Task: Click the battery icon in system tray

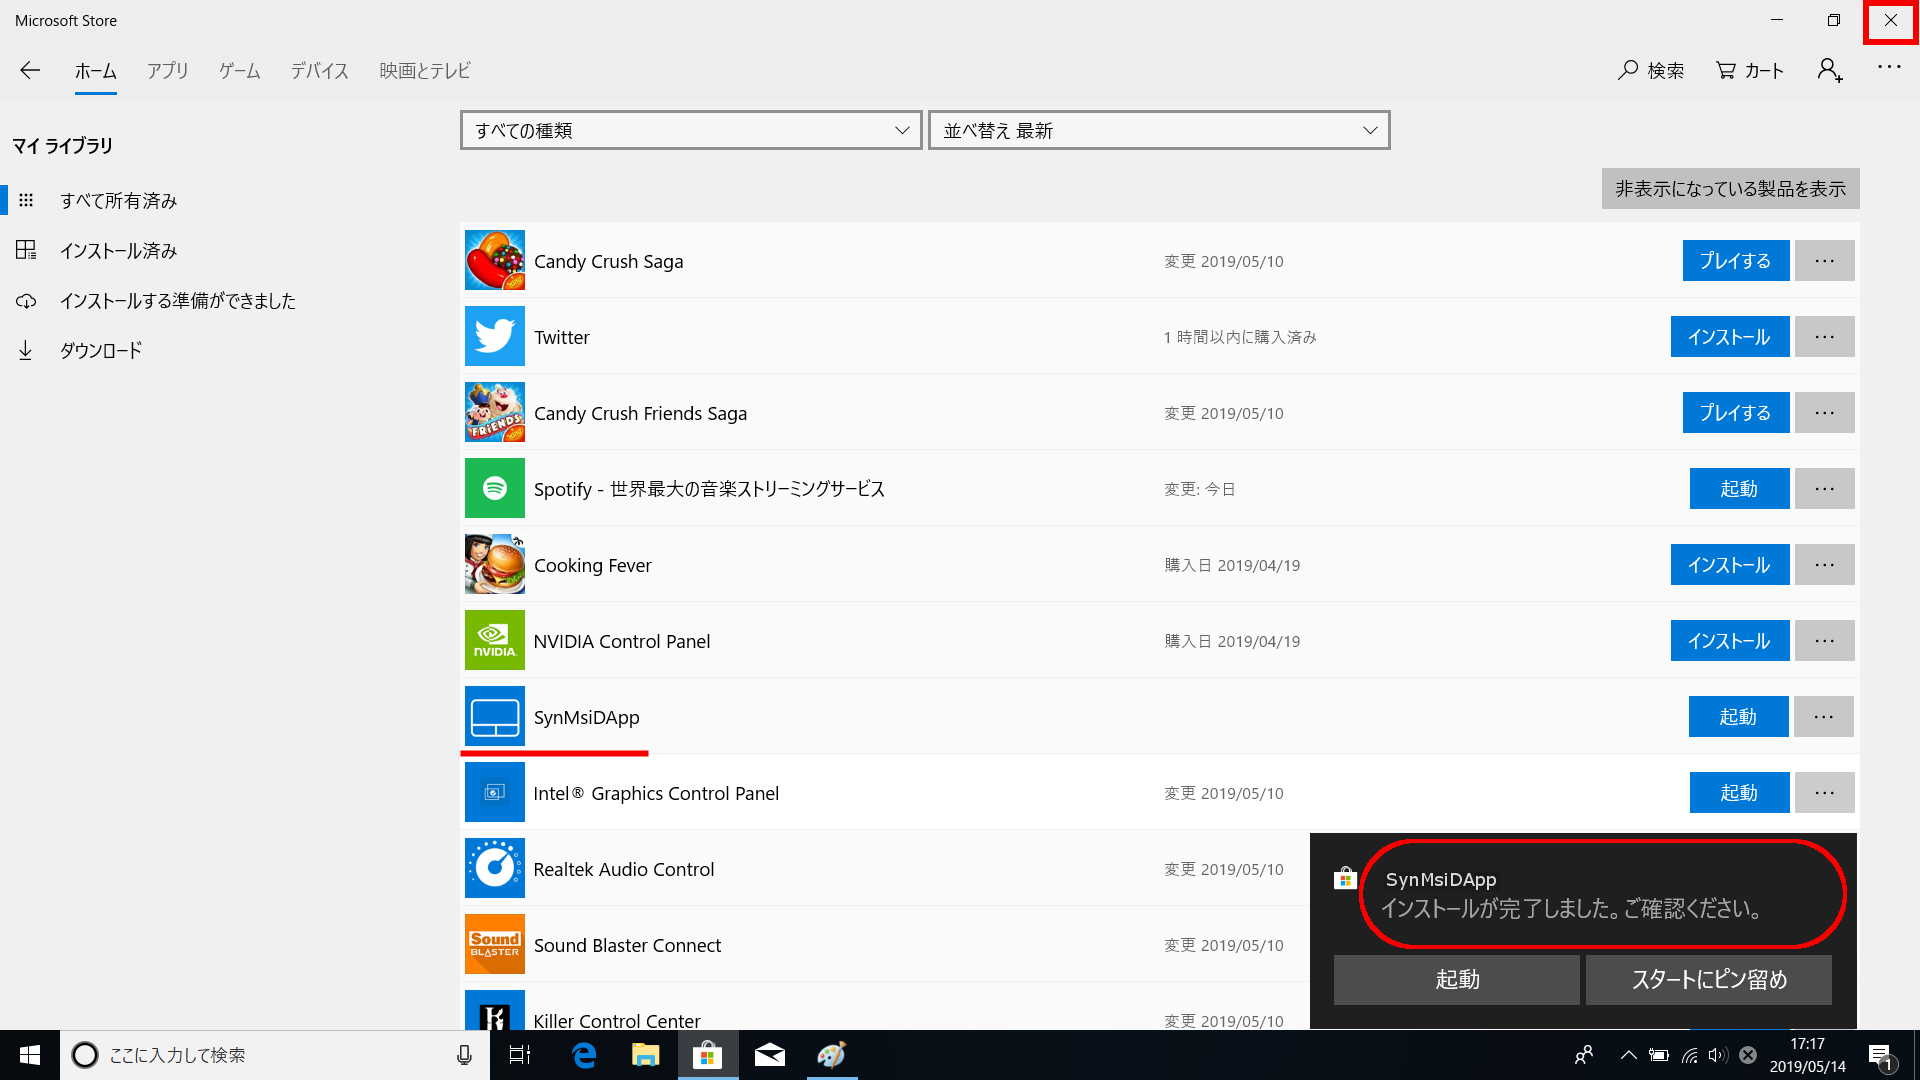Action: pos(1659,1055)
